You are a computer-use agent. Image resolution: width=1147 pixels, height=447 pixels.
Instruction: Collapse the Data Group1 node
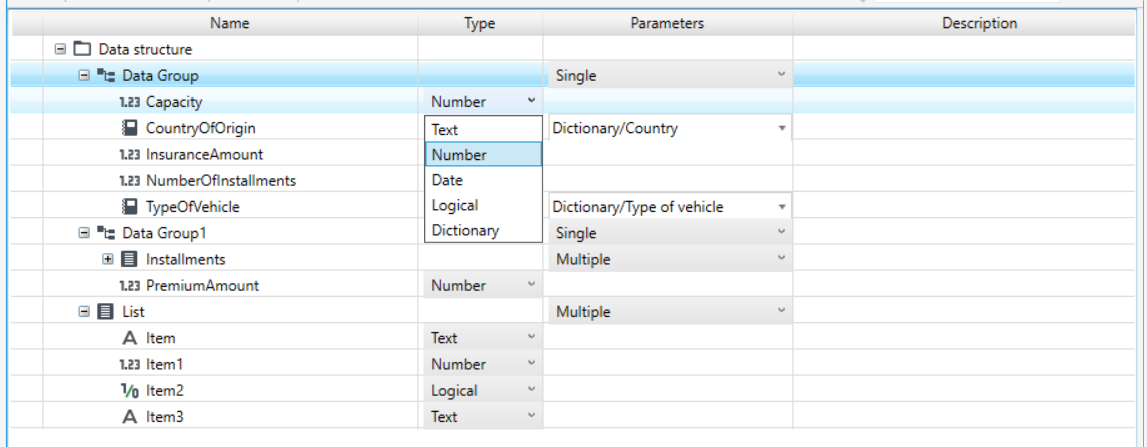(x=84, y=233)
